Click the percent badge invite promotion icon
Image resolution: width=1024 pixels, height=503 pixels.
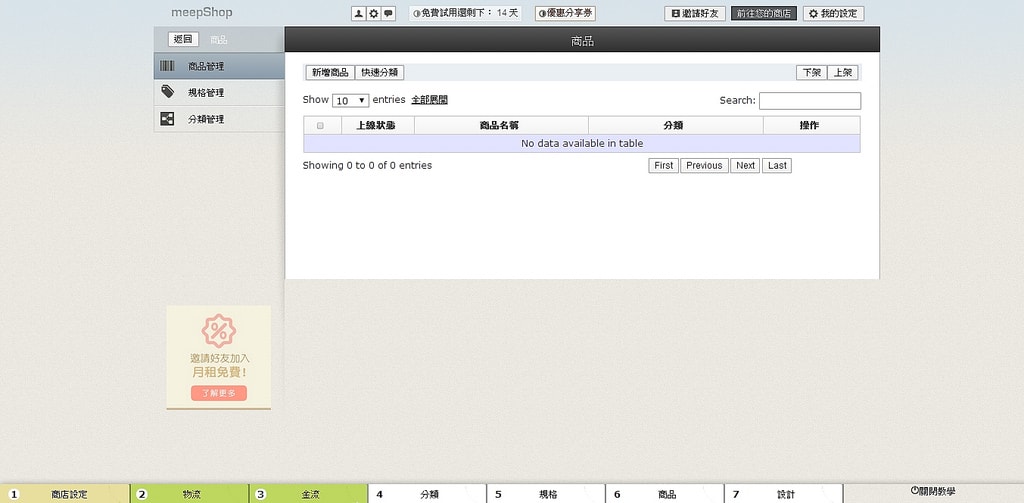coord(218,331)
